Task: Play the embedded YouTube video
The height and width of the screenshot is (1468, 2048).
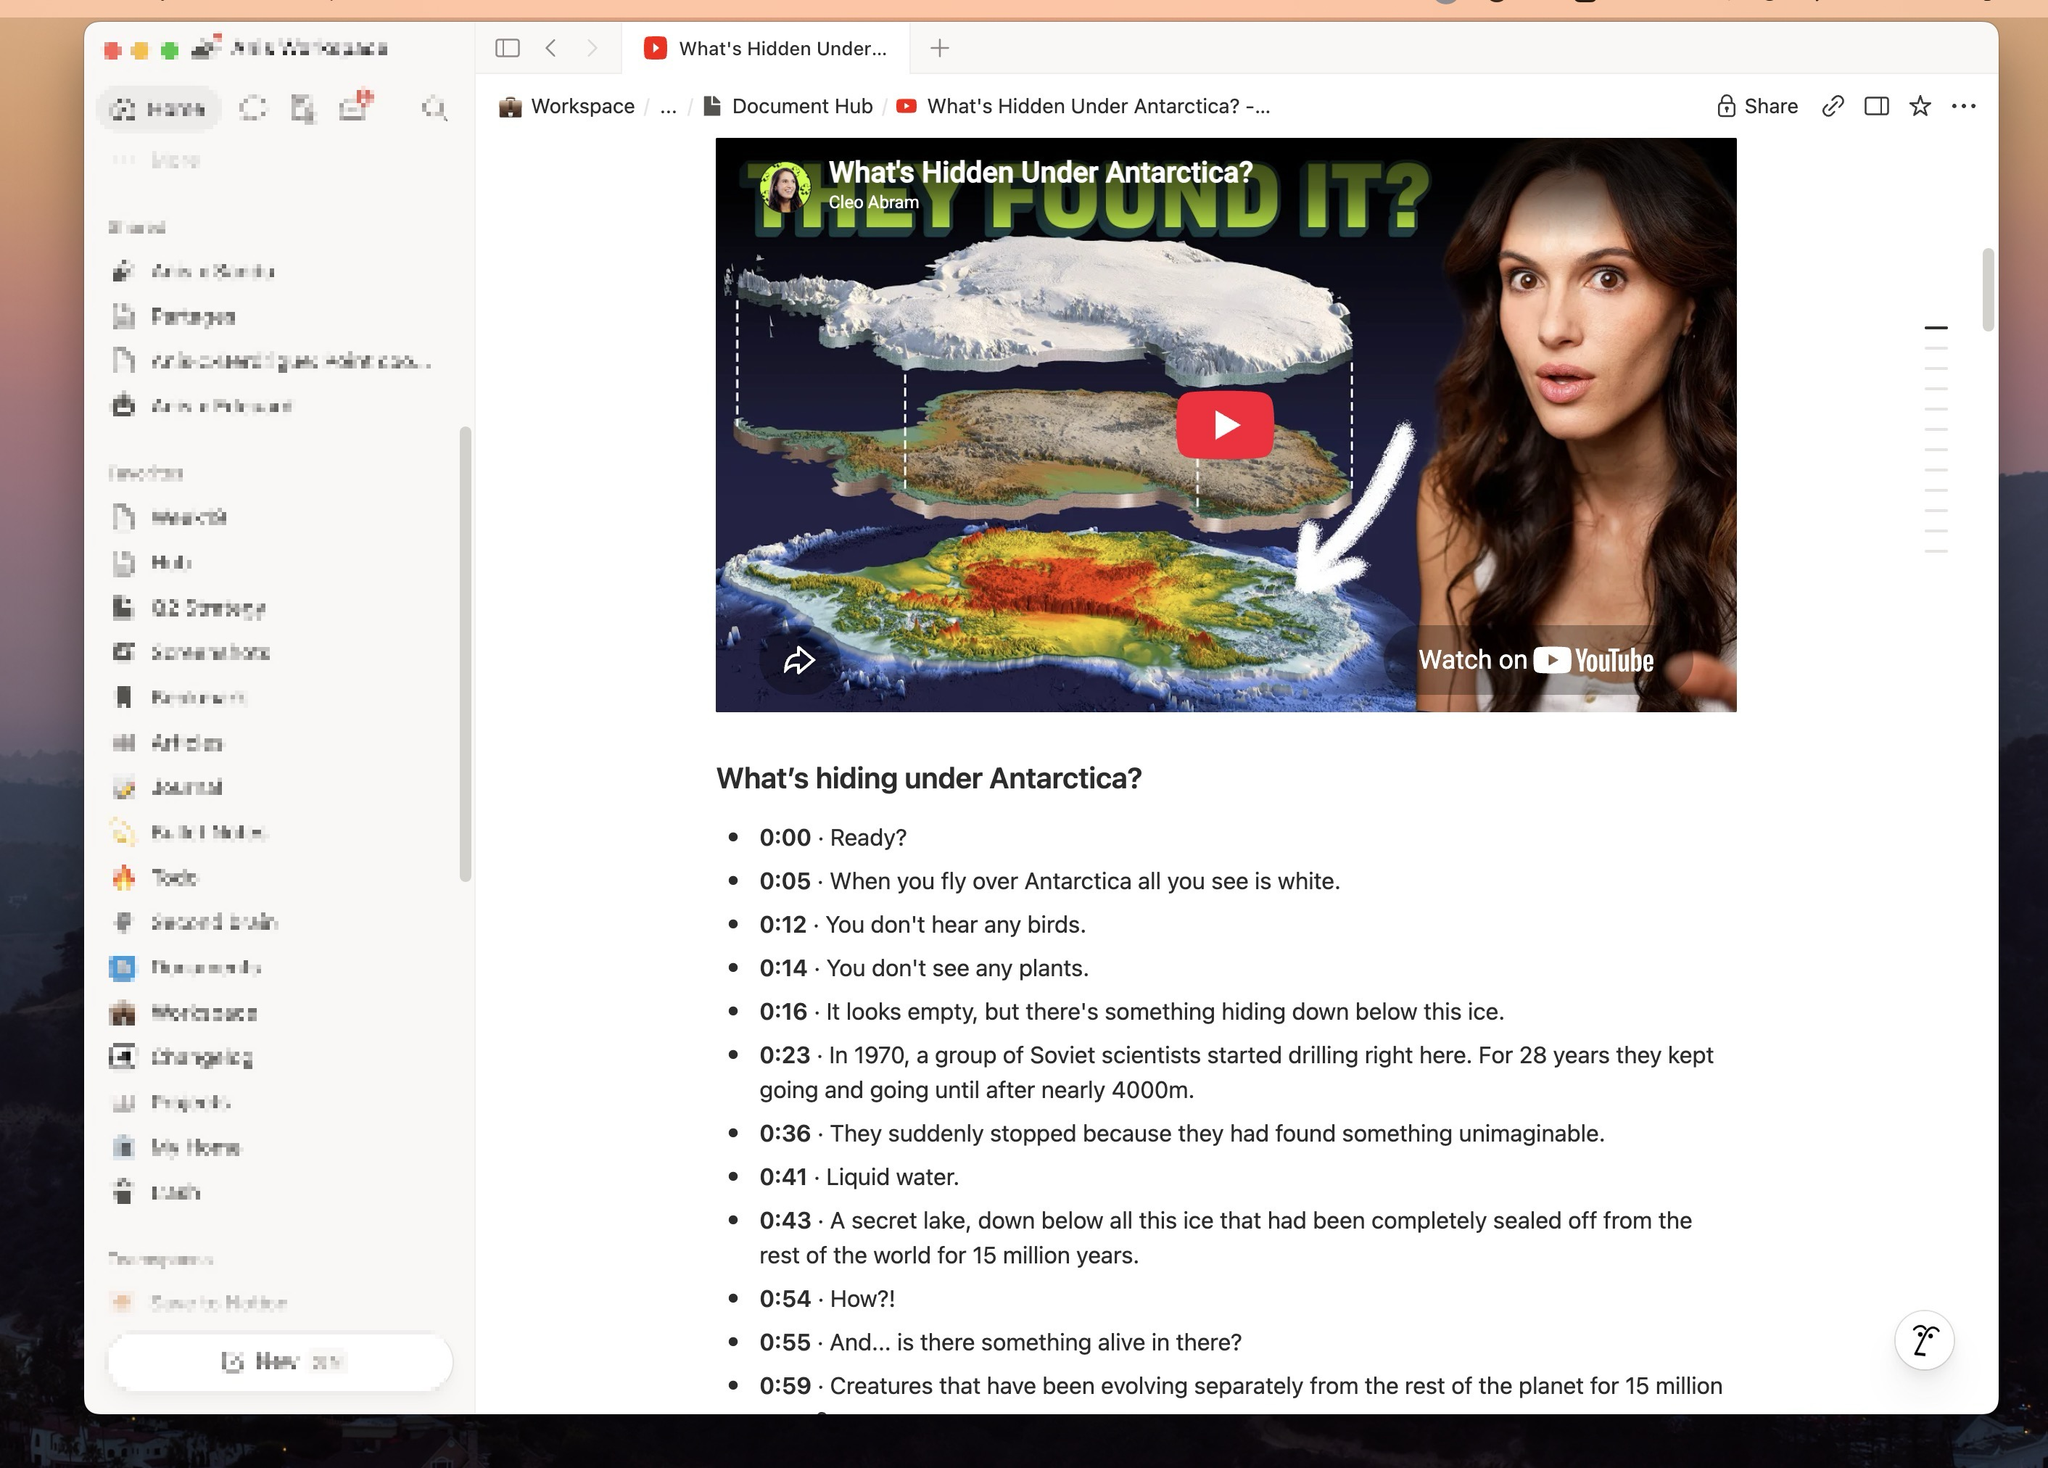Action: (1225, 425)
